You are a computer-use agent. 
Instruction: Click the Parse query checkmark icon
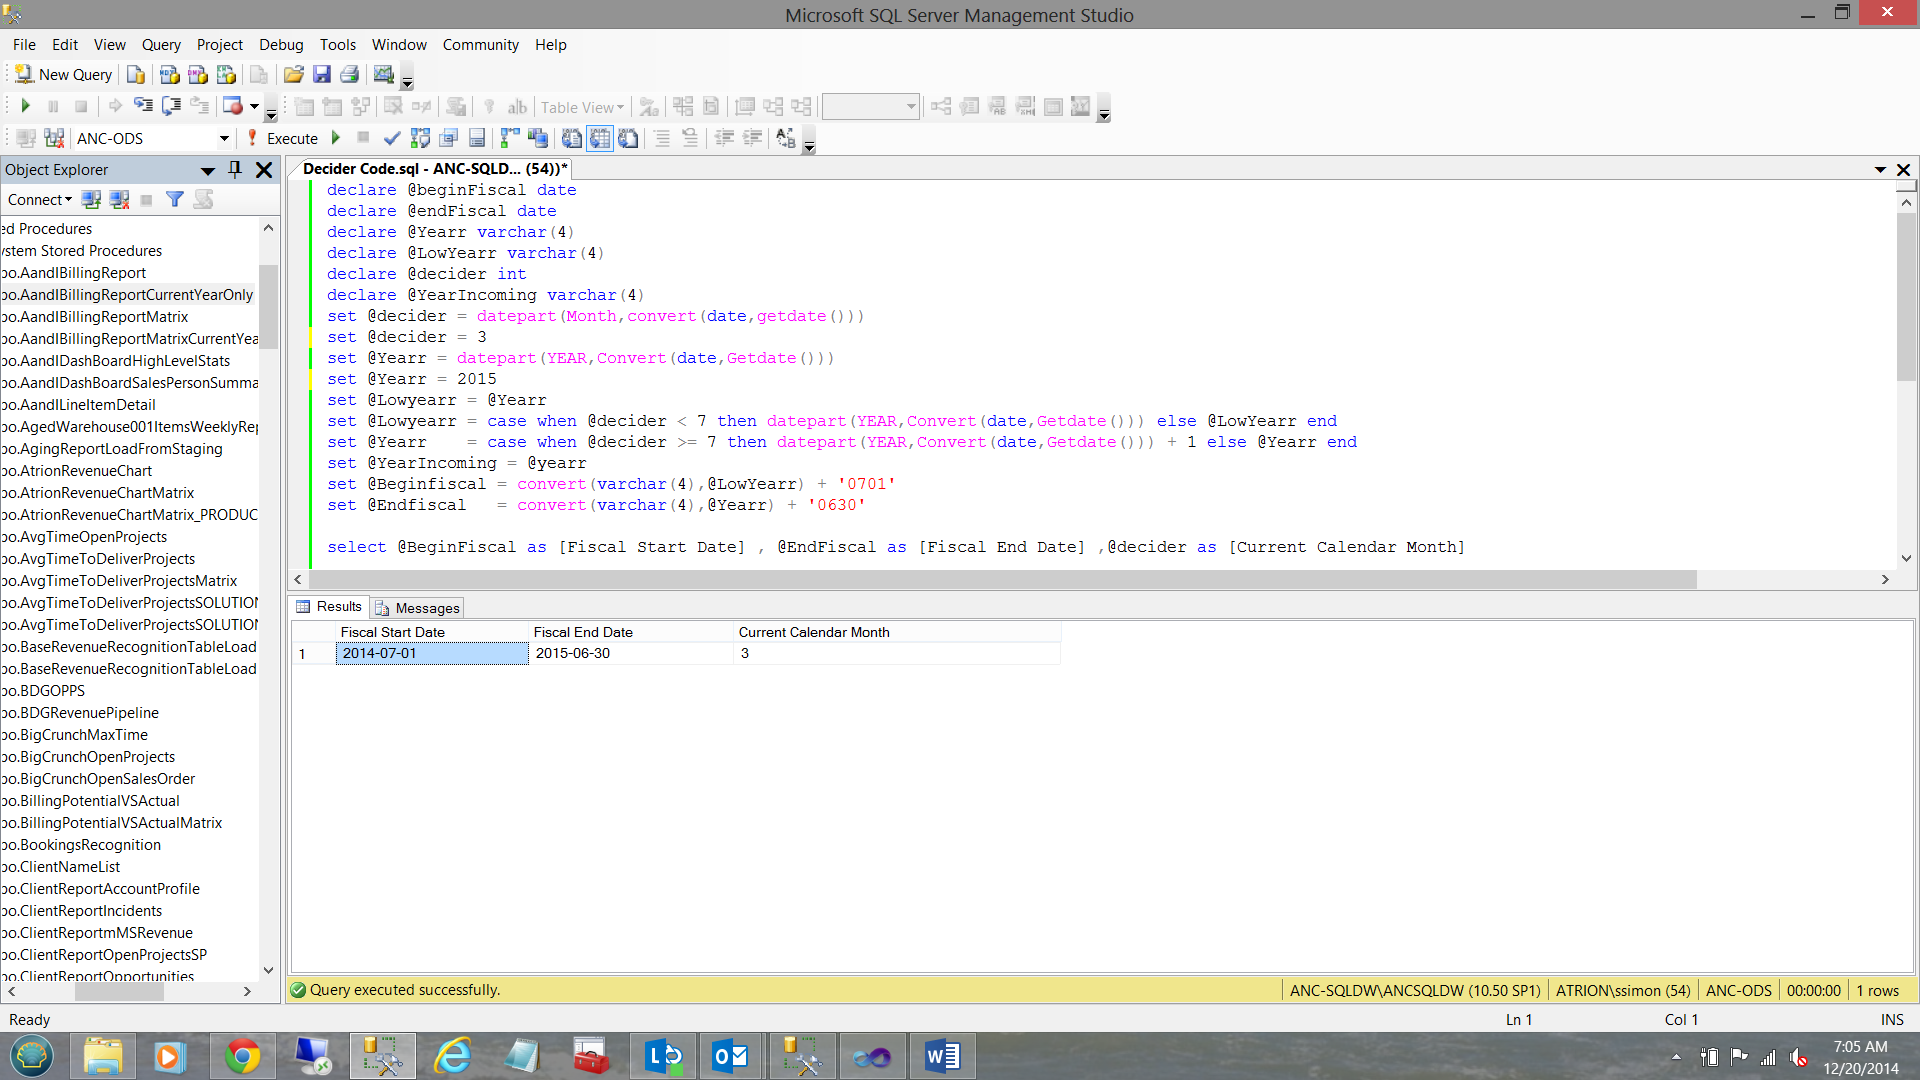[392, 139]
